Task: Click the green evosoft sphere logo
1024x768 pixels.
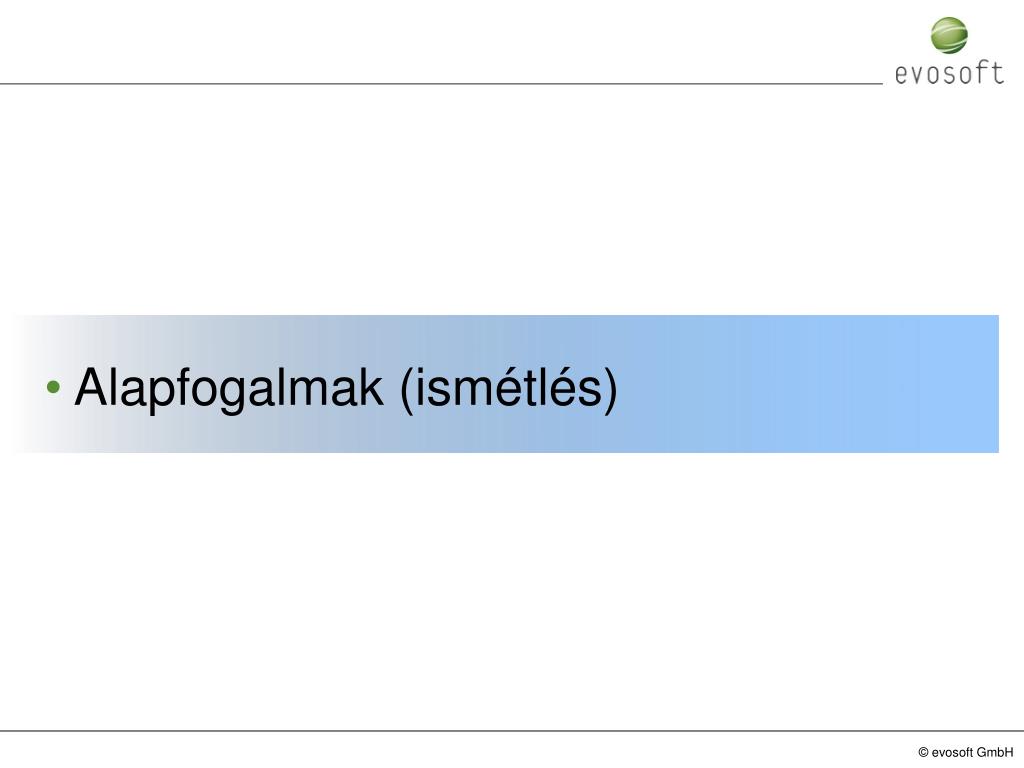Action: (949, 35)
